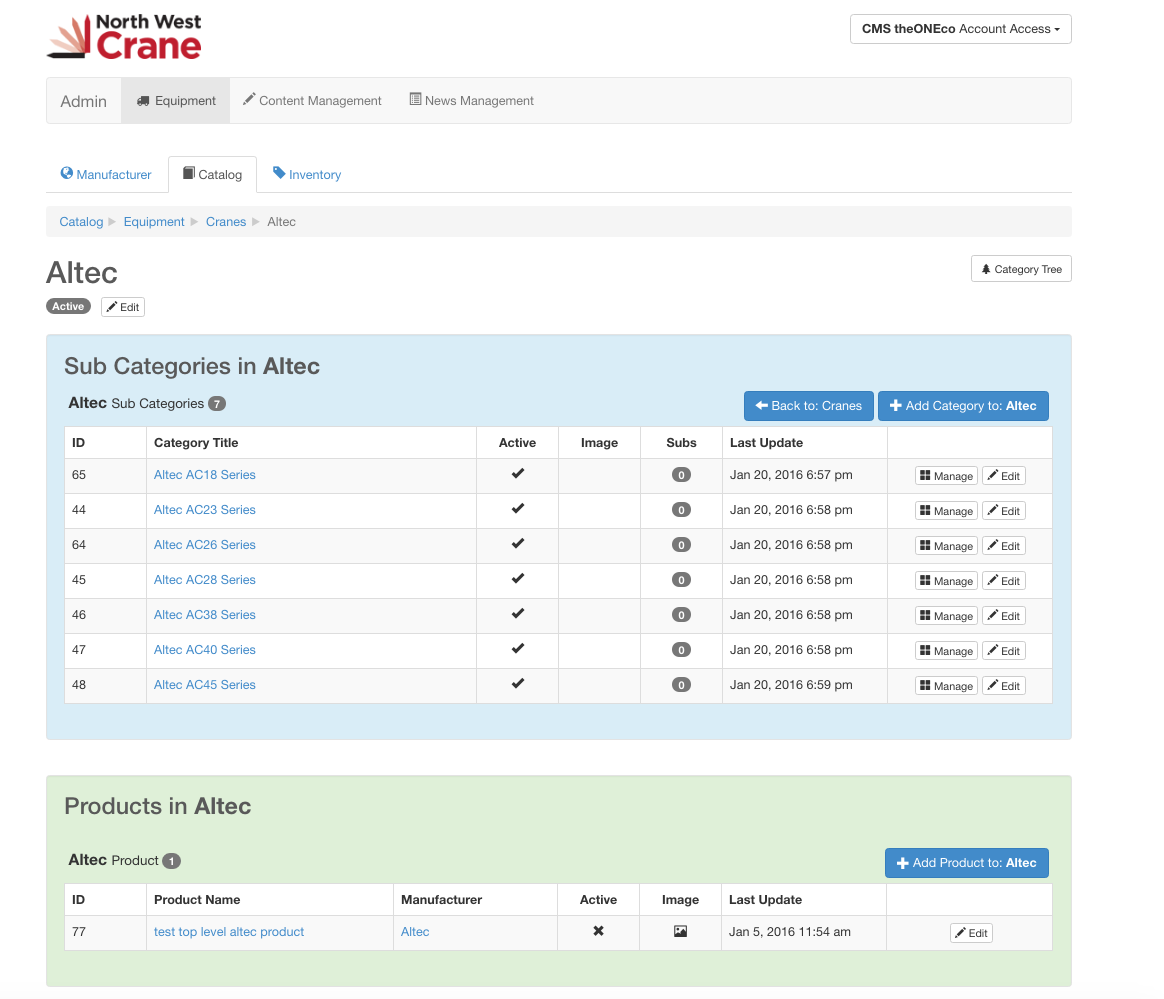Open the Equipment truck tab in Admin bar
1164x999 pixels.
[176, 101]
